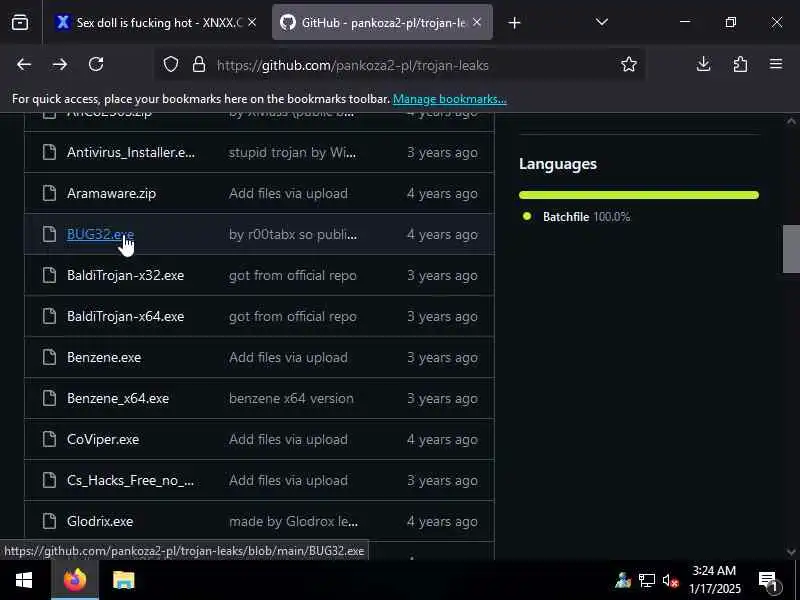Open the Glodrix.exe file entry
This screenshot has width=800, height=600.
point(100,521)
